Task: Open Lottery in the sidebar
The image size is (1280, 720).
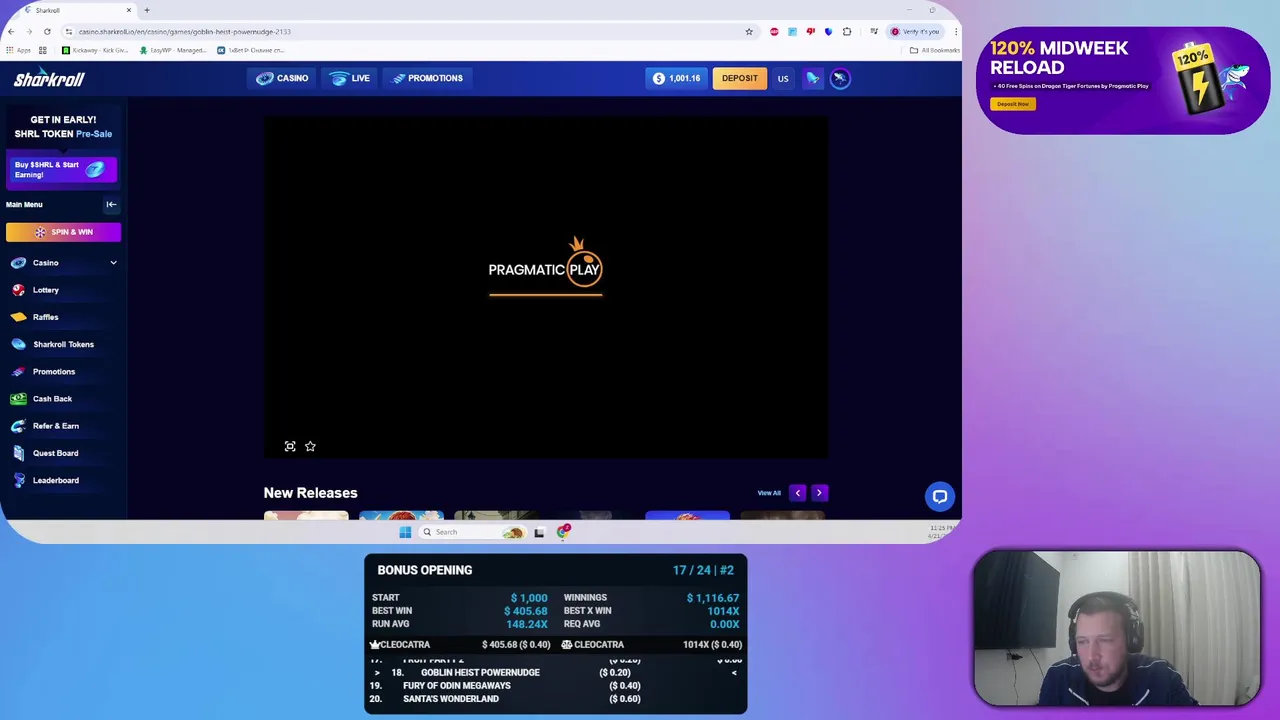Action: (46, 290)
